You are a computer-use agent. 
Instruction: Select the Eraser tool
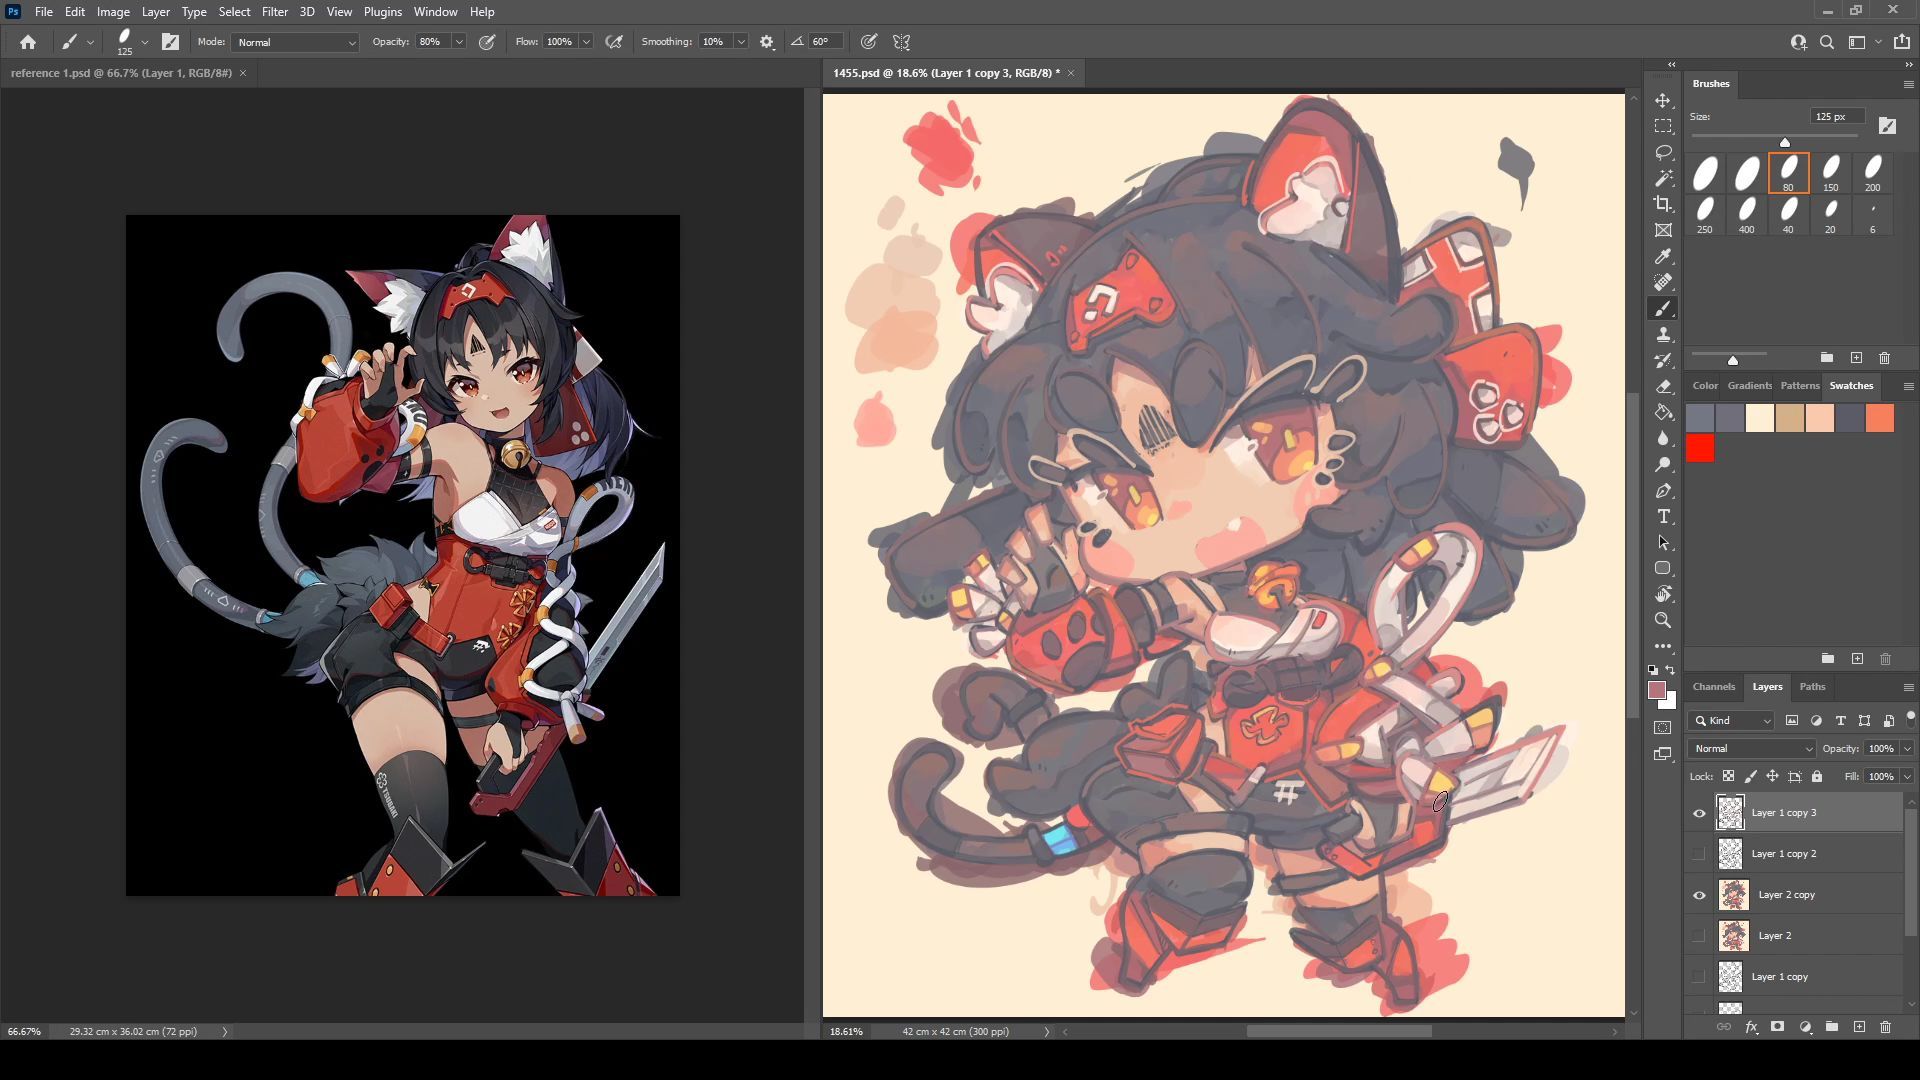coord(1663,387)
